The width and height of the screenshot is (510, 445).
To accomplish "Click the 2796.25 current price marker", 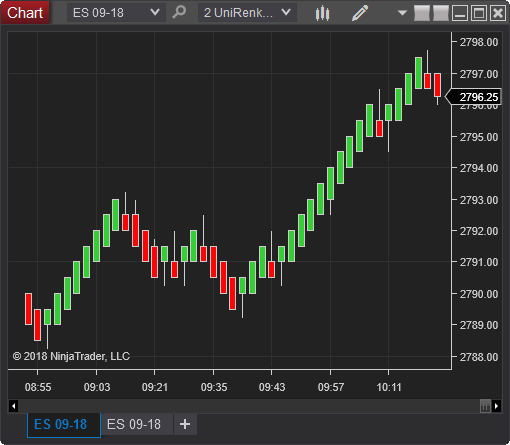I will 474,97.
